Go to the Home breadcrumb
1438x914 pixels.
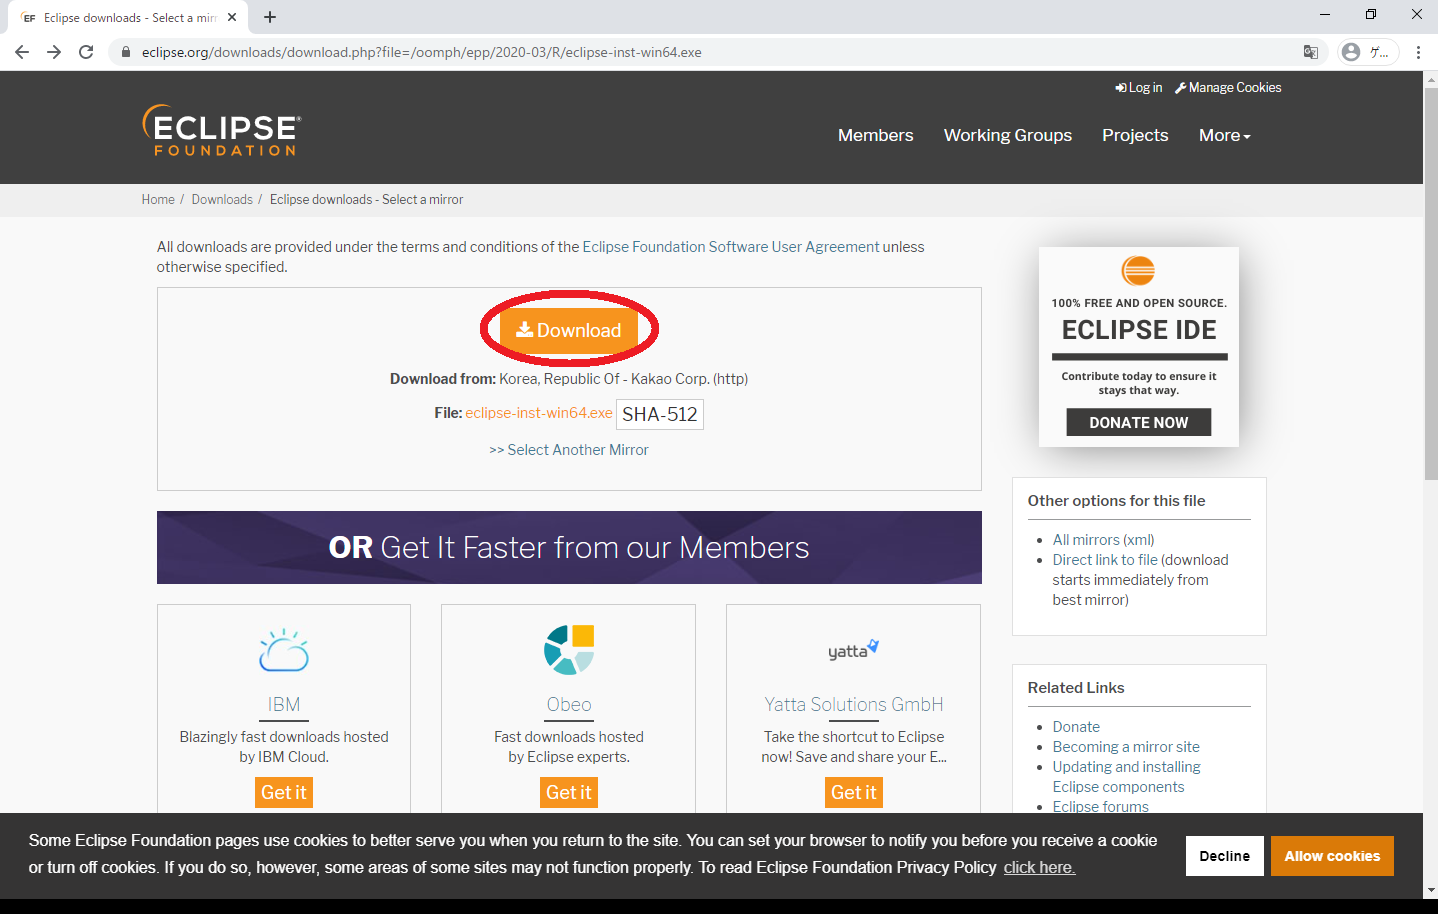coord(158,200)
